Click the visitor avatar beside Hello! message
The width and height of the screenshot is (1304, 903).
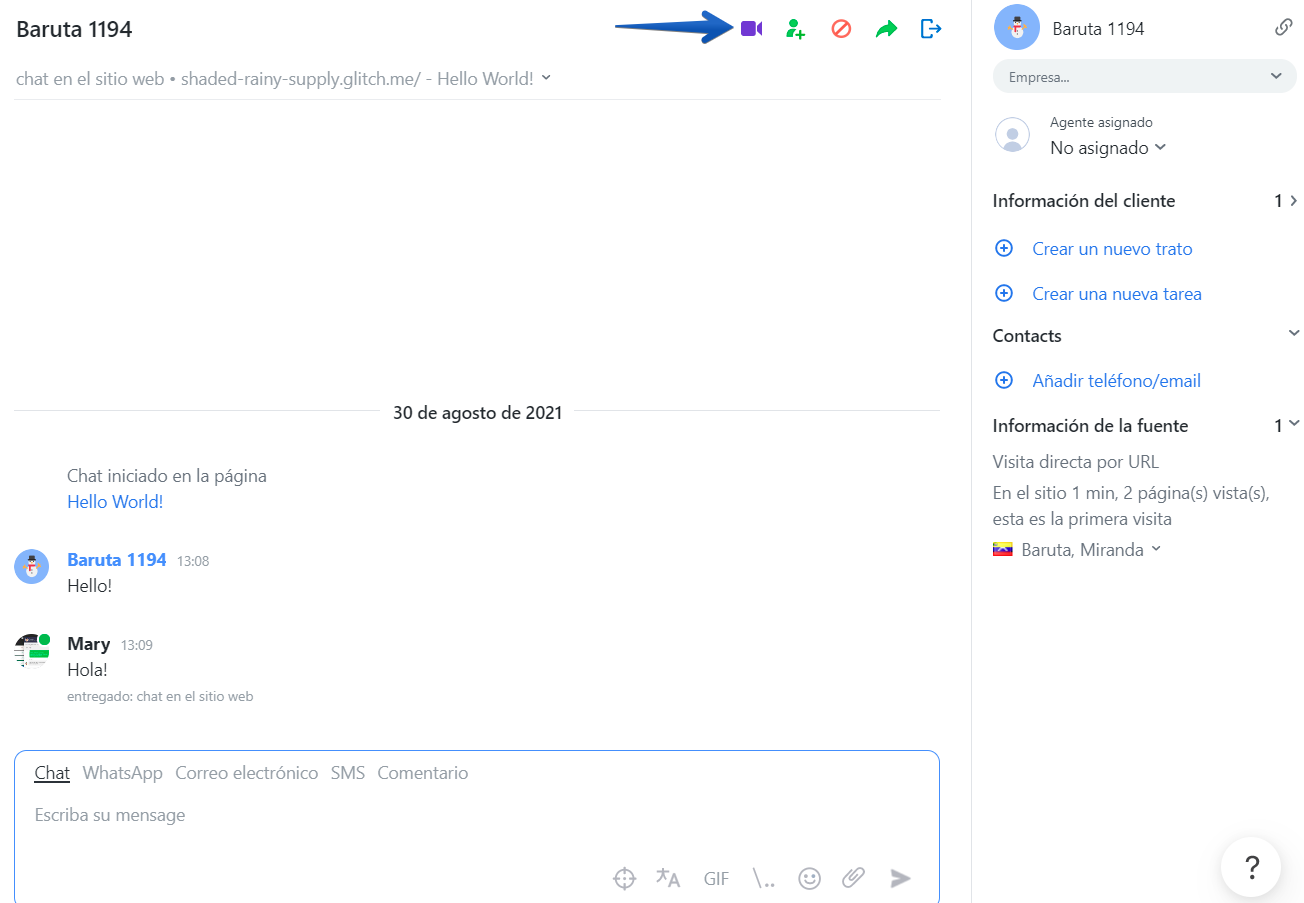click(32, 567)
